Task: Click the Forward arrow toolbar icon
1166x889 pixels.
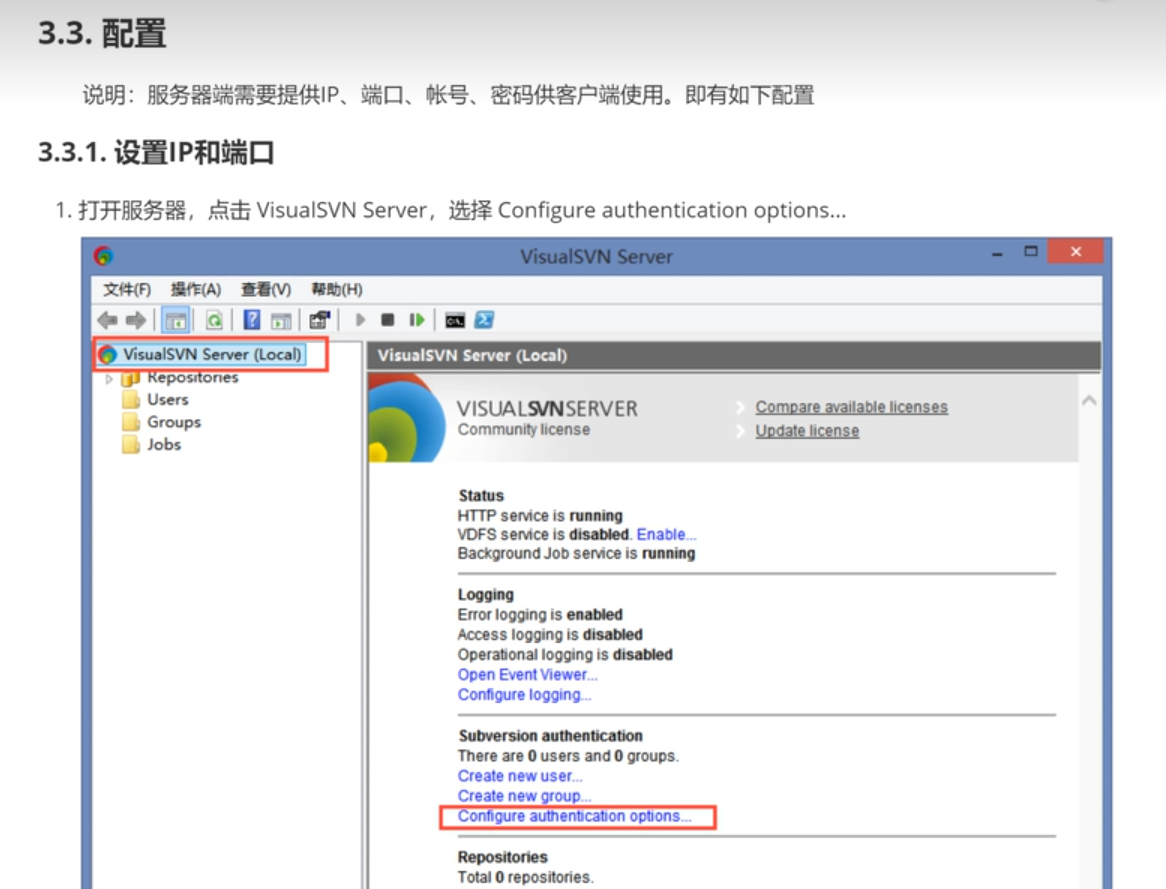Action: pos(135,321)
